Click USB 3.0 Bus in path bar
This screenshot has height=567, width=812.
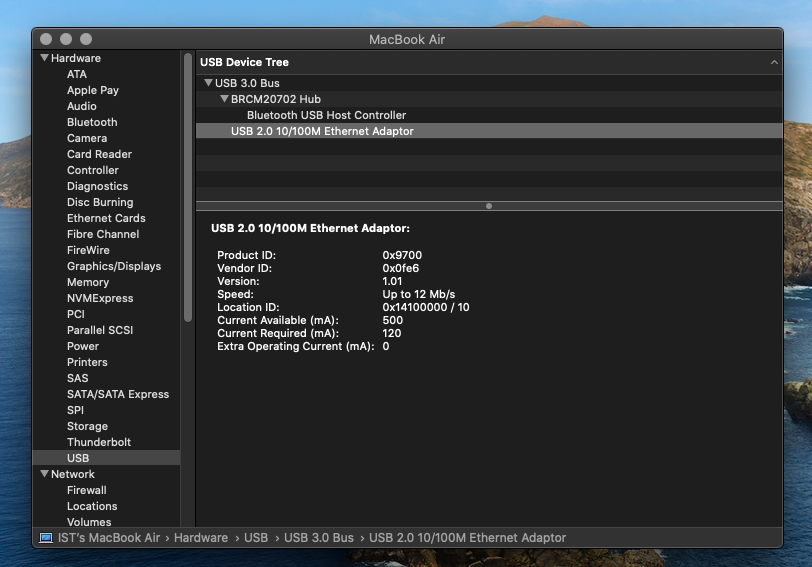(x=318, y=538)
